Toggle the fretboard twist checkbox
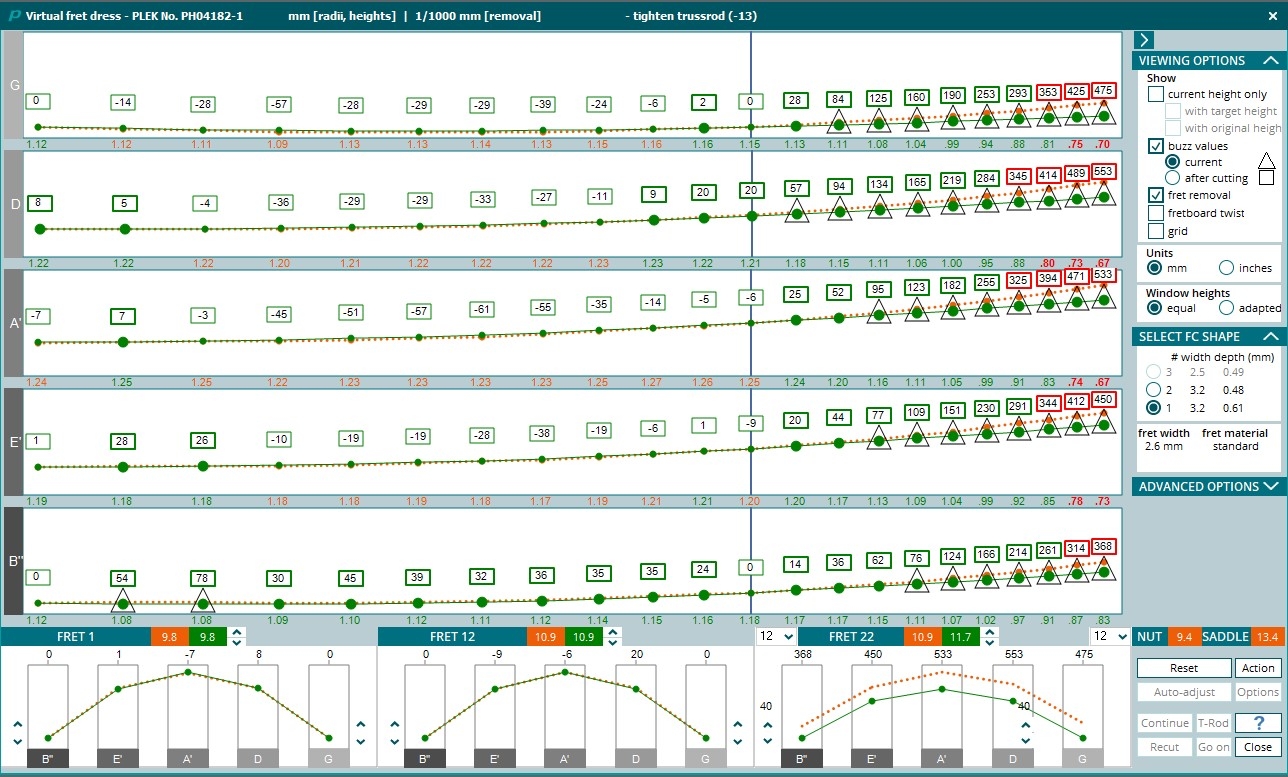This screenshot has width=1288, height=777. pyautogui.click(x=1156, y=213)
